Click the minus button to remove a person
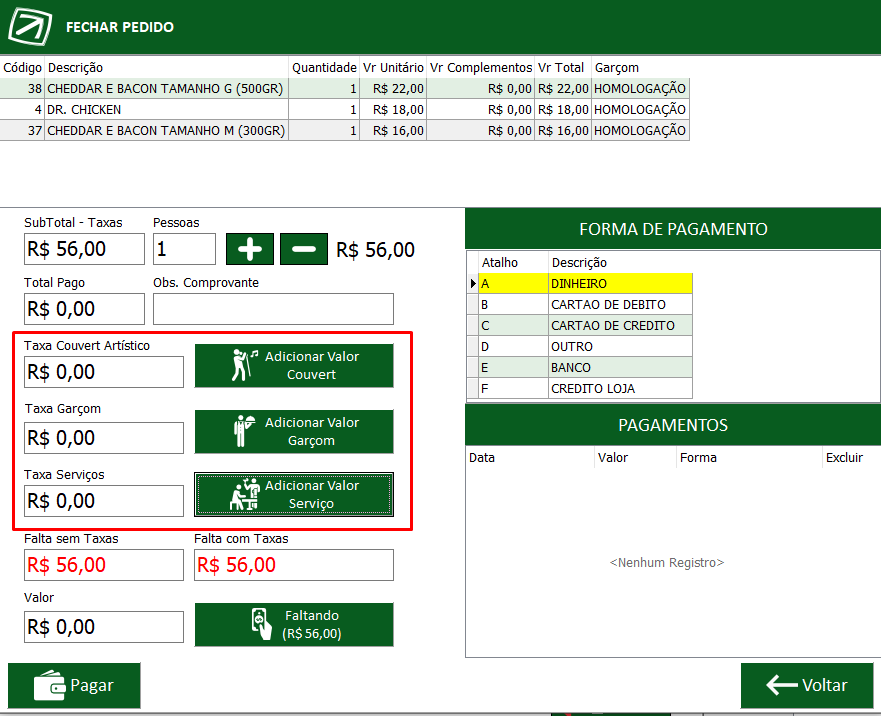The image size is (881, 716). (x=303, y=249)
